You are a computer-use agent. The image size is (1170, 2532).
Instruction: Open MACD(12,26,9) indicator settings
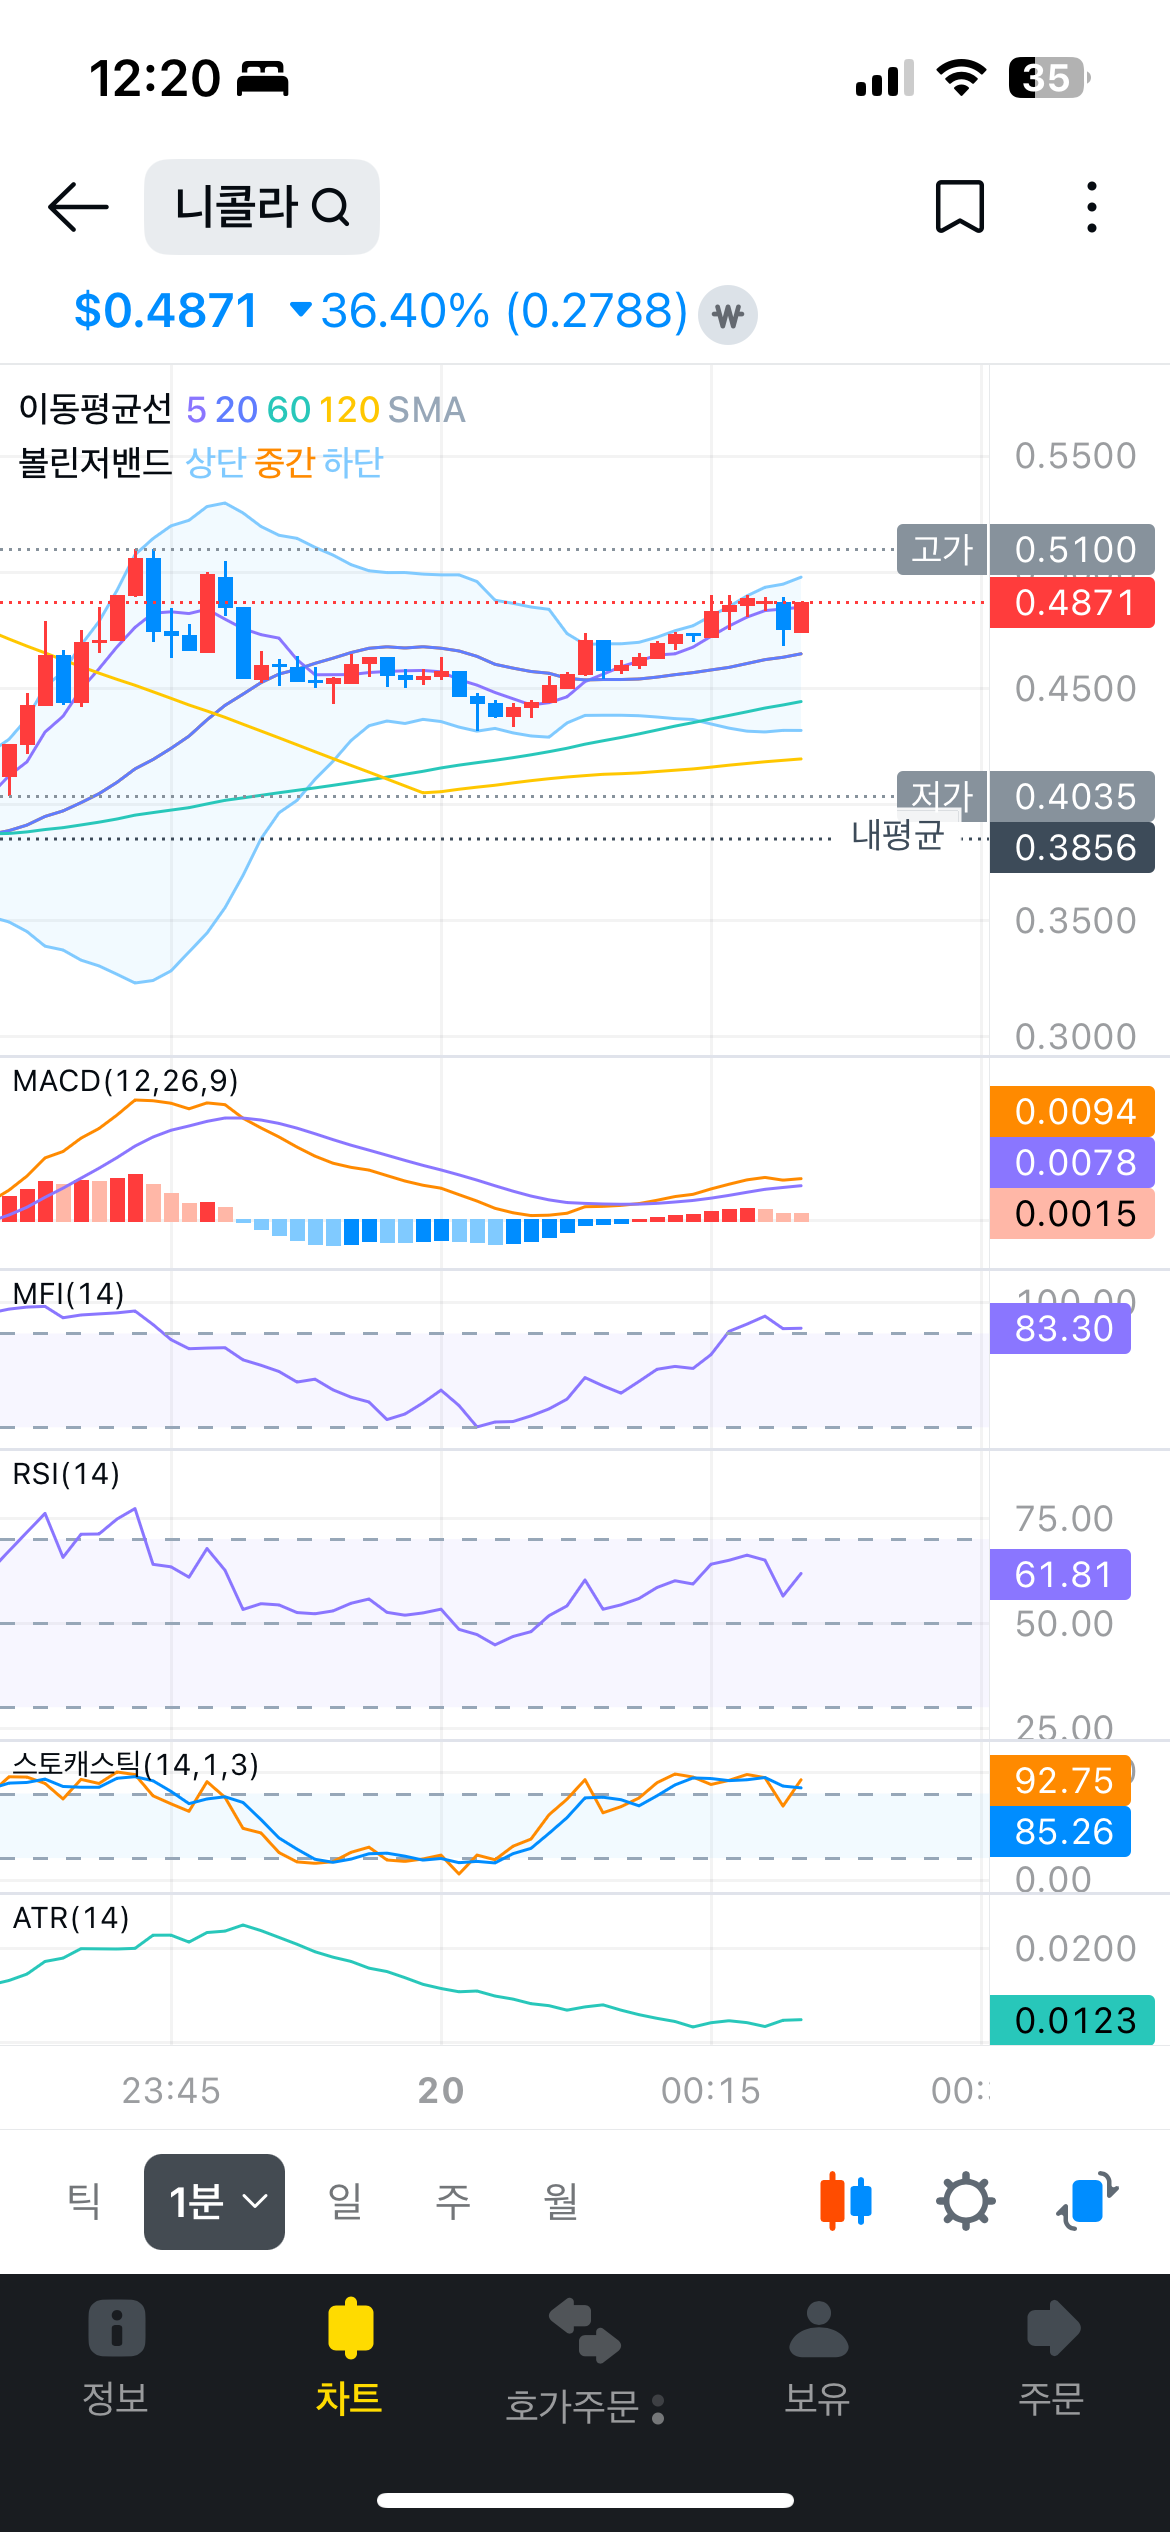[x=125, y=1081]
